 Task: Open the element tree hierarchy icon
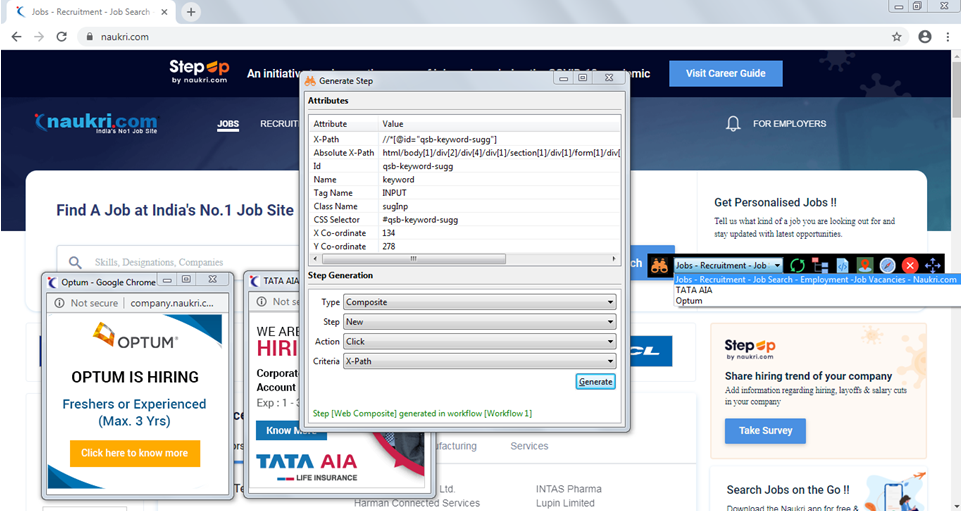pos(819,265)
